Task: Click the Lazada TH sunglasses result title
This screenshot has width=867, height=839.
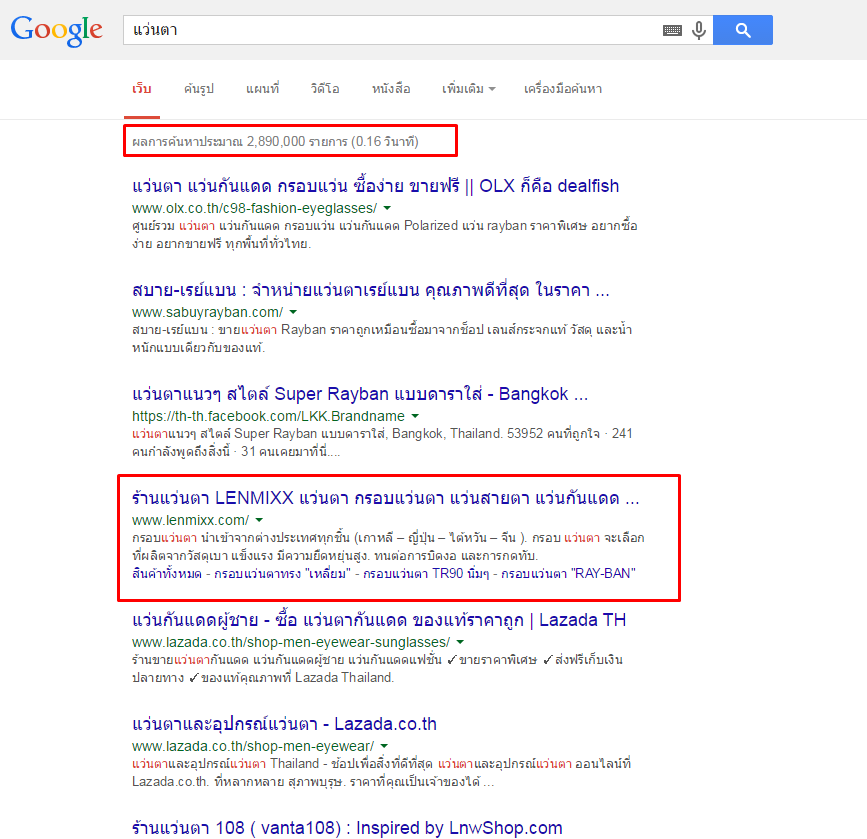Action: [x=379, y=620]
